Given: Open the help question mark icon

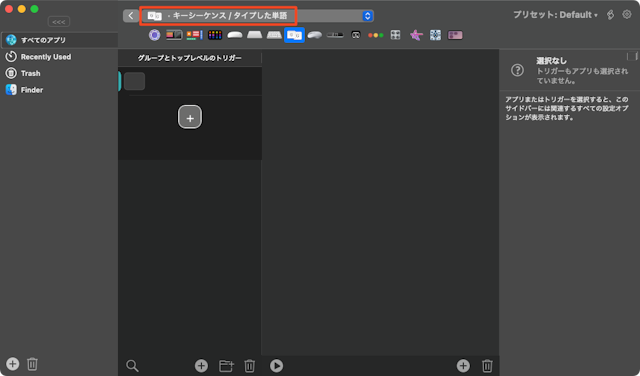Looking at the screenshot, I should pos(517,70).
